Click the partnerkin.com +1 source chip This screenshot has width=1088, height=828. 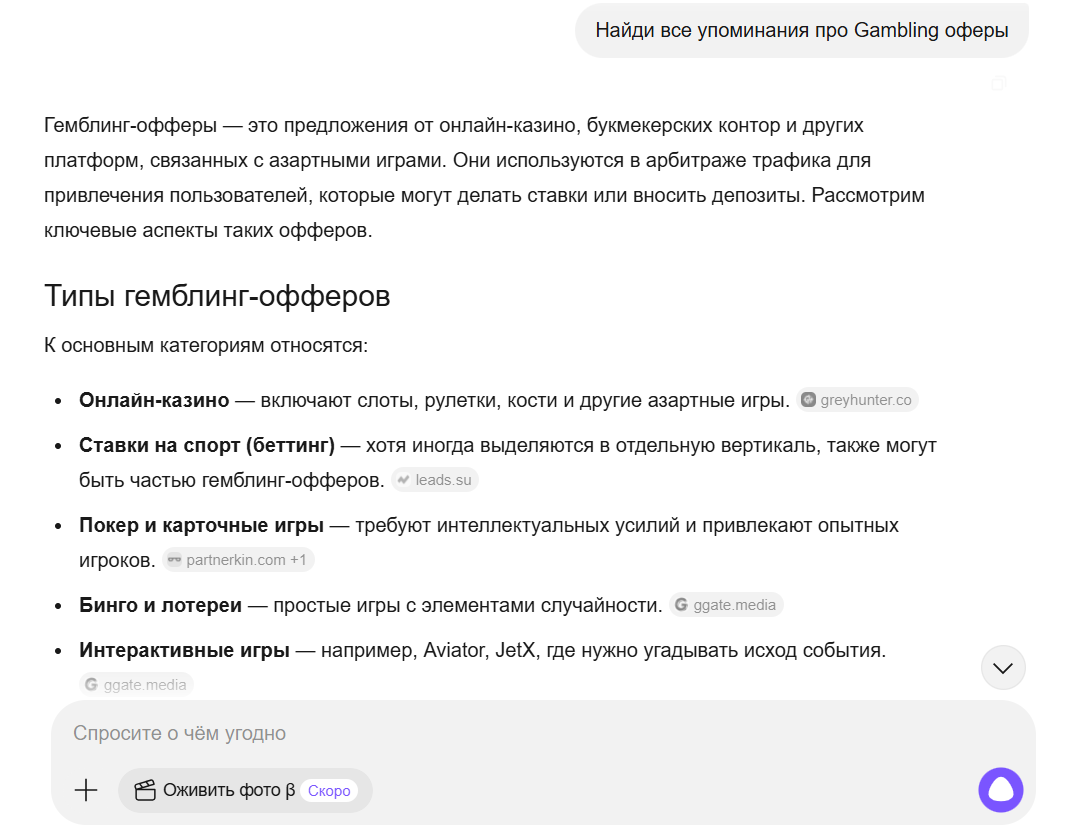click(238, 559)
